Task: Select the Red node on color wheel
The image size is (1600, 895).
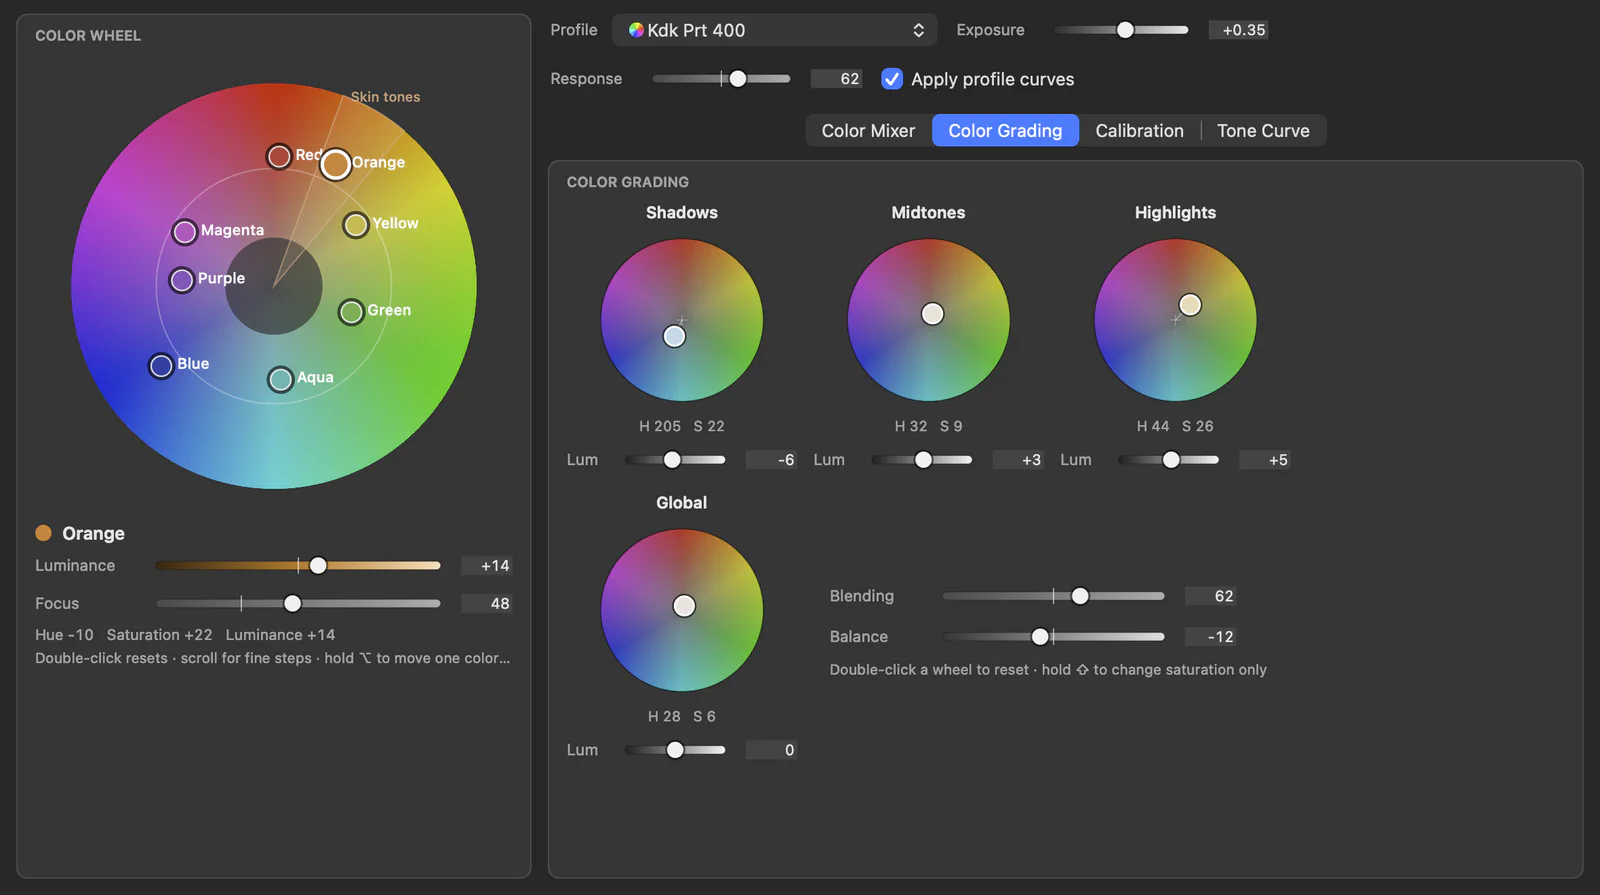Action: coord(279,156)
